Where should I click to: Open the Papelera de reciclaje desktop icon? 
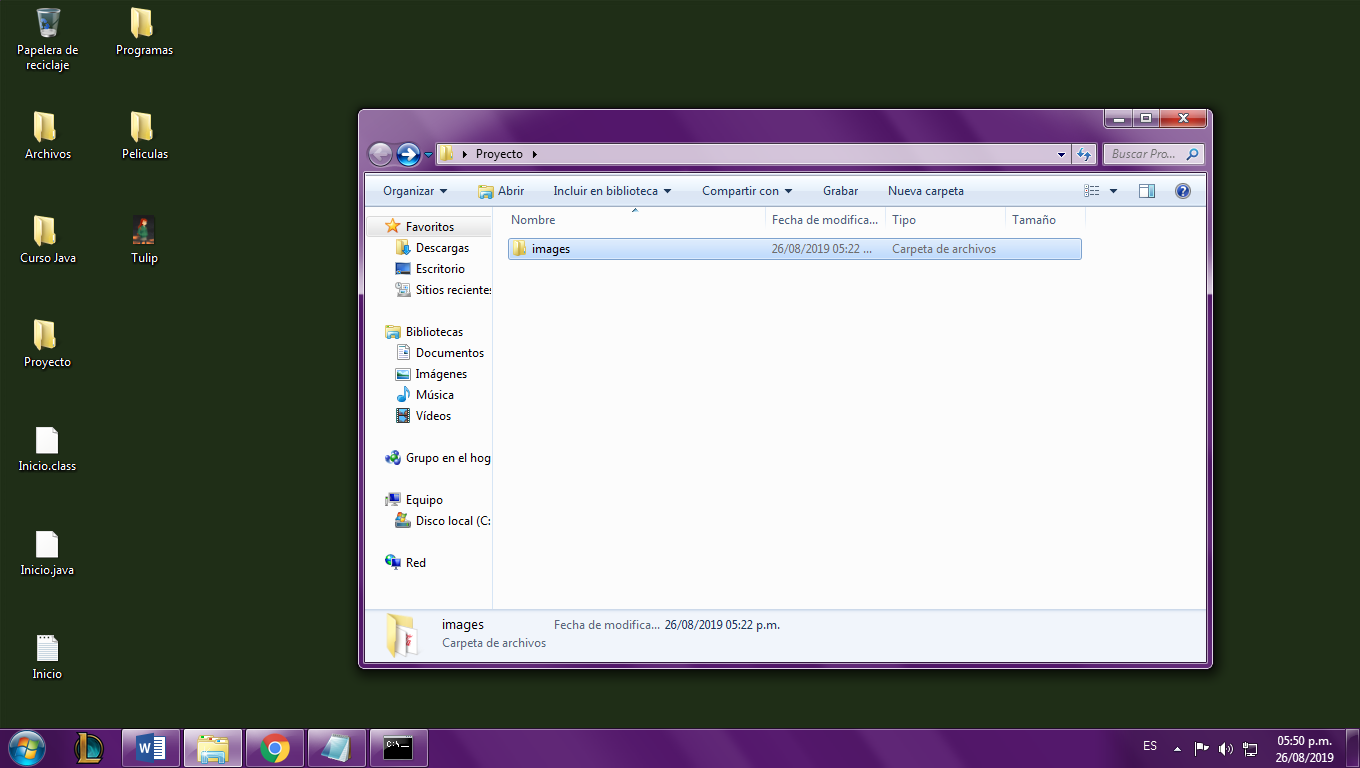pyautogui.click(x=47, y=39)
